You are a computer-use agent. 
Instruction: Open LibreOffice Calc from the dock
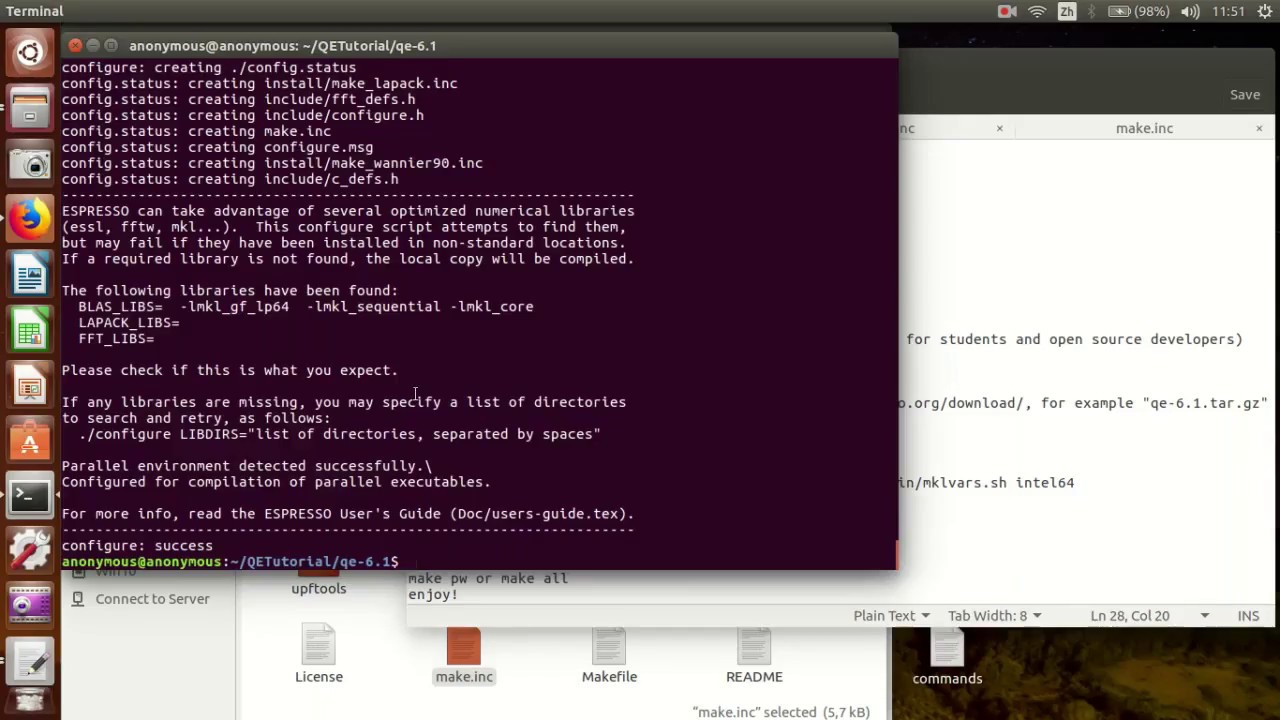(x=30, y=330)
